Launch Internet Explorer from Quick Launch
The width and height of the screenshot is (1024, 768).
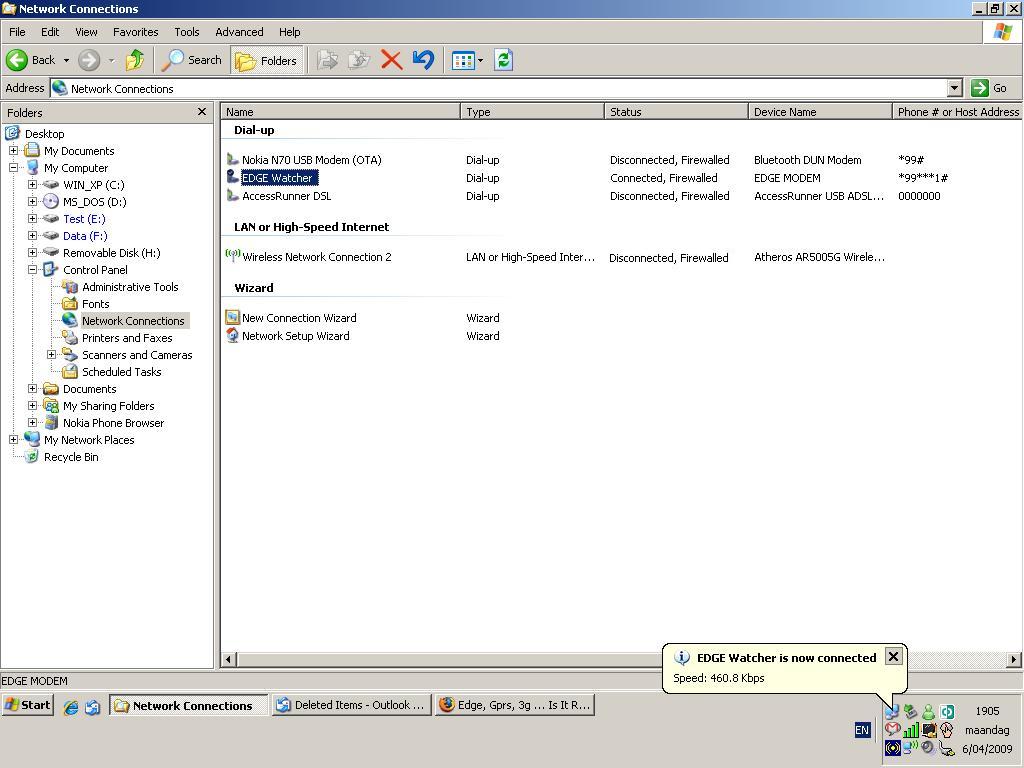tap(71, 707)
